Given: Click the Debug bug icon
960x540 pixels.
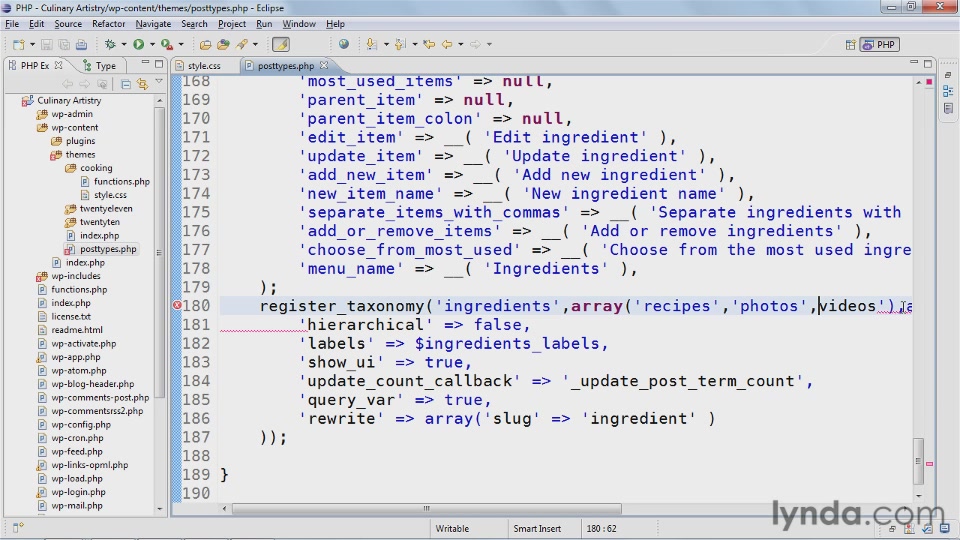Looking at the screenshot, I should point(110,44).
